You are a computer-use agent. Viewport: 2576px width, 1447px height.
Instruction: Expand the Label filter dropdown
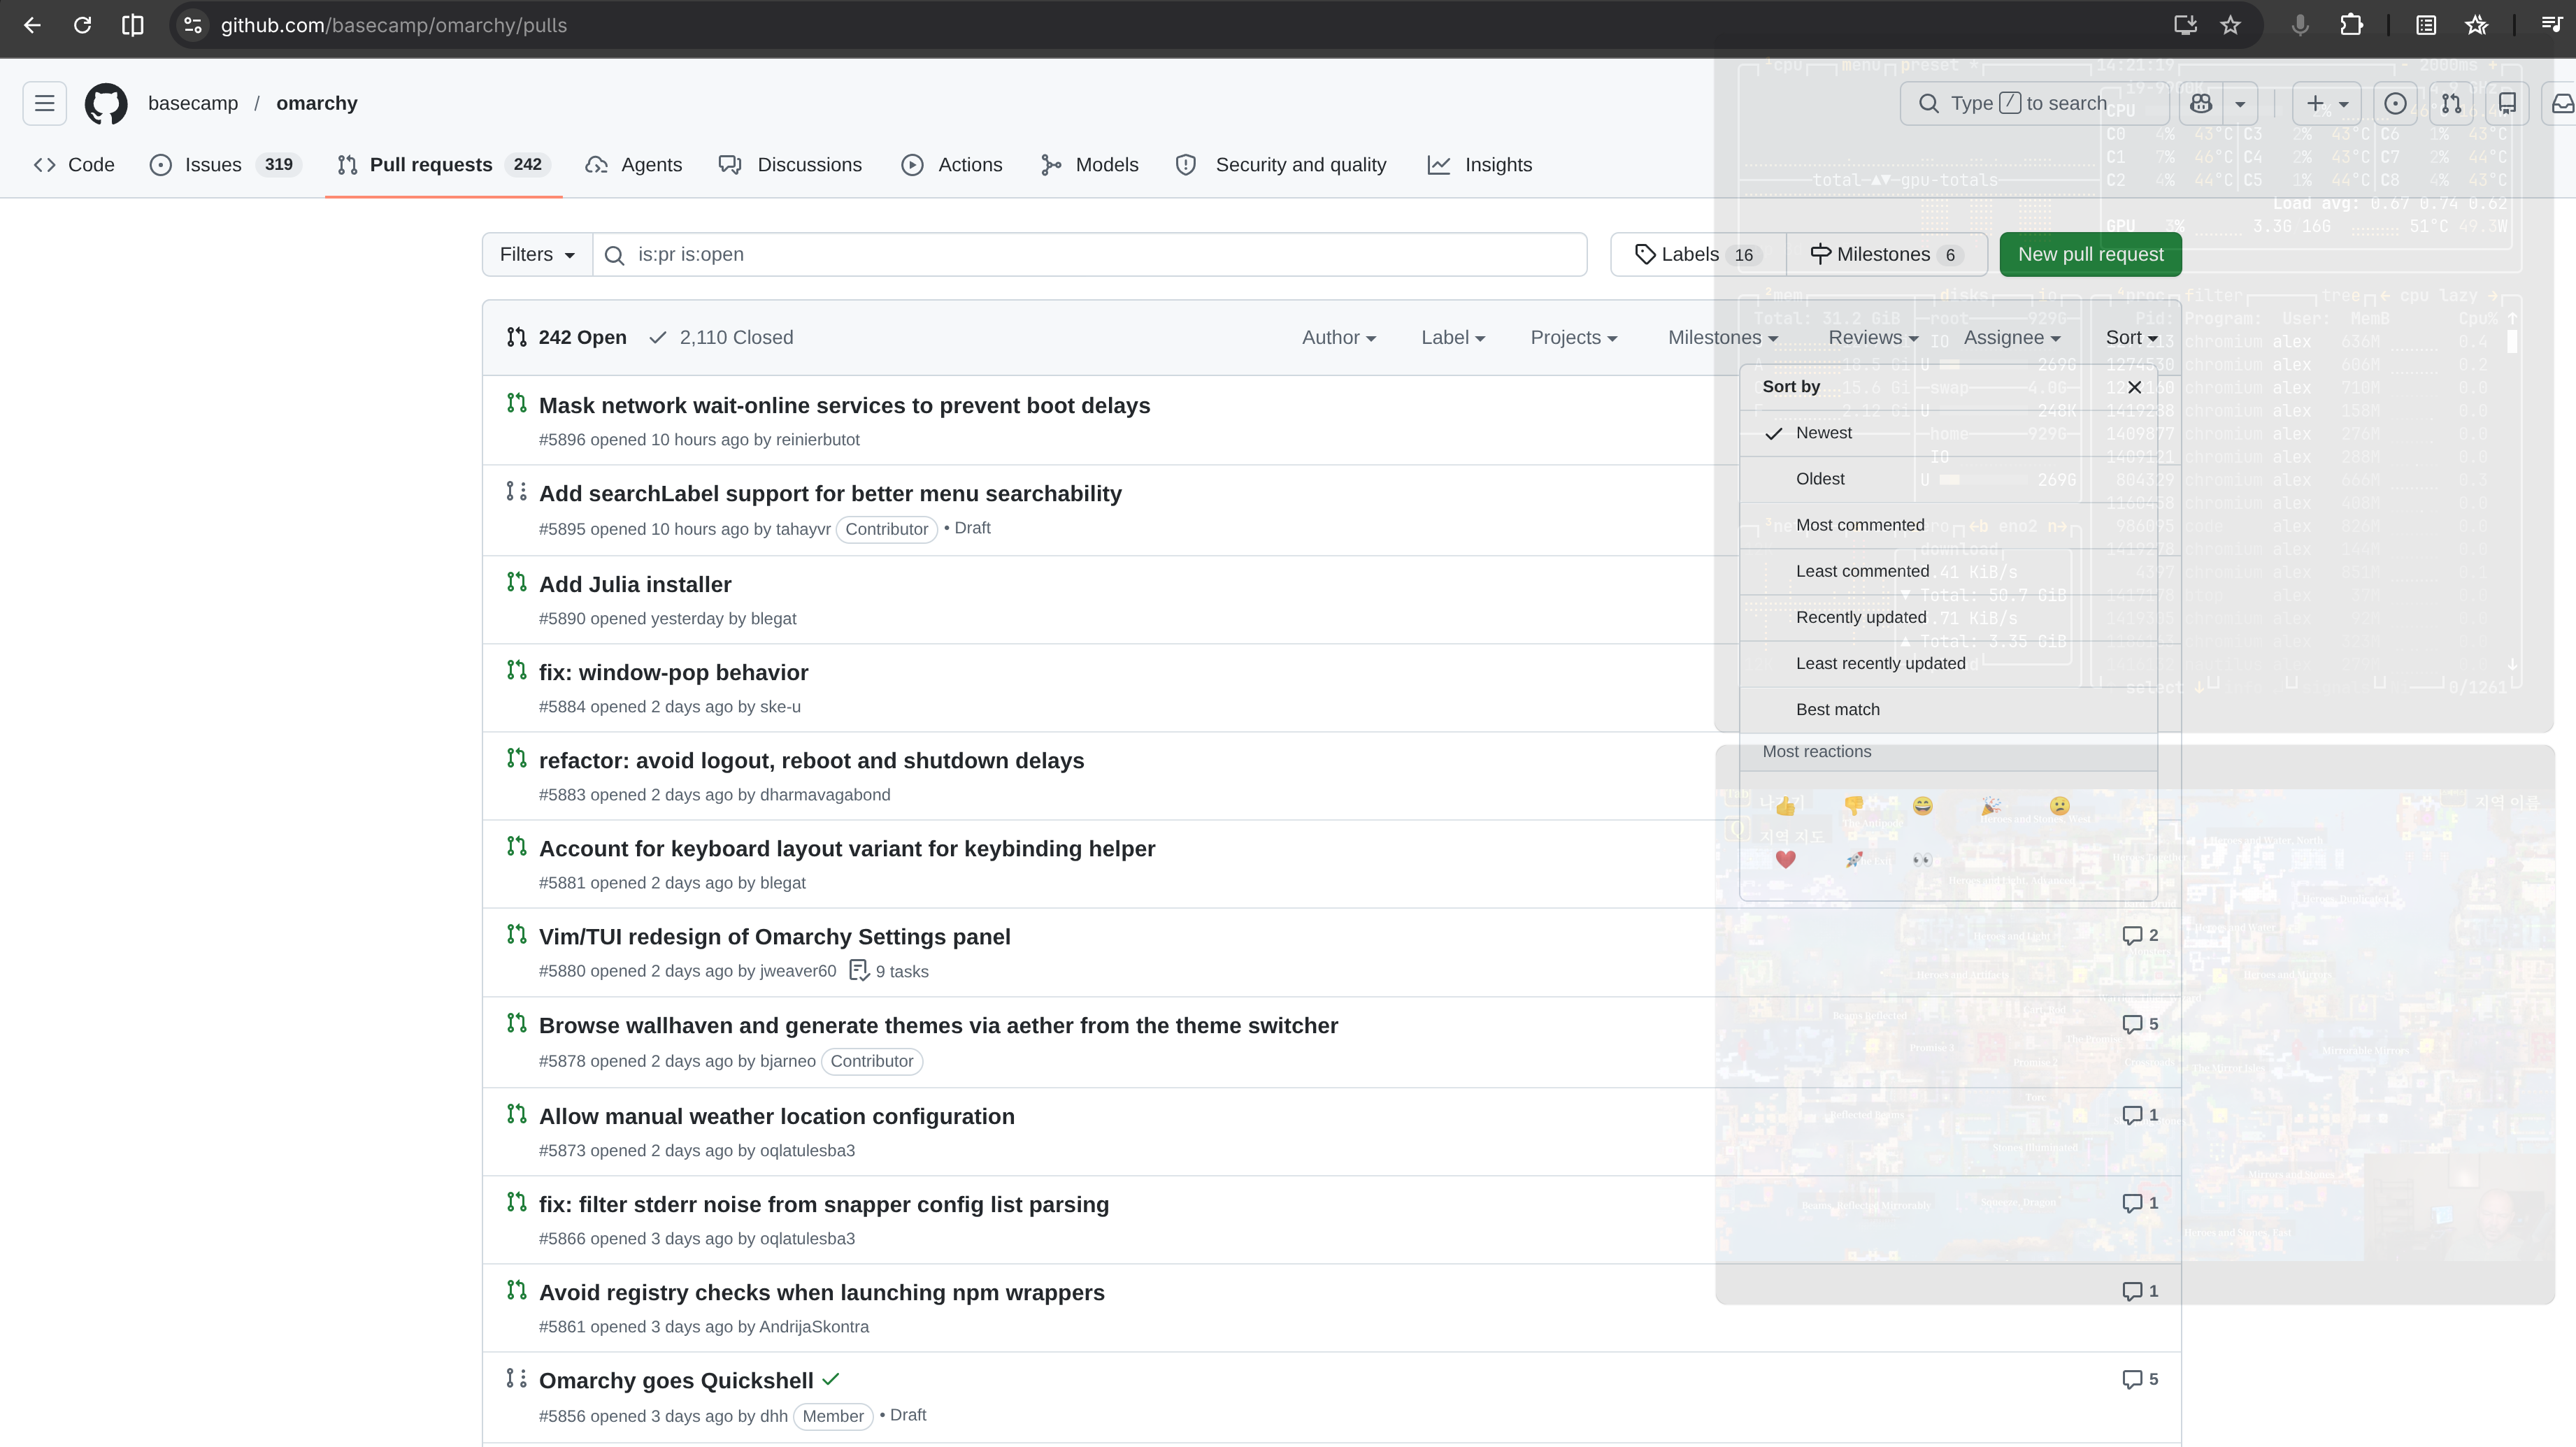click(1453, 337)
